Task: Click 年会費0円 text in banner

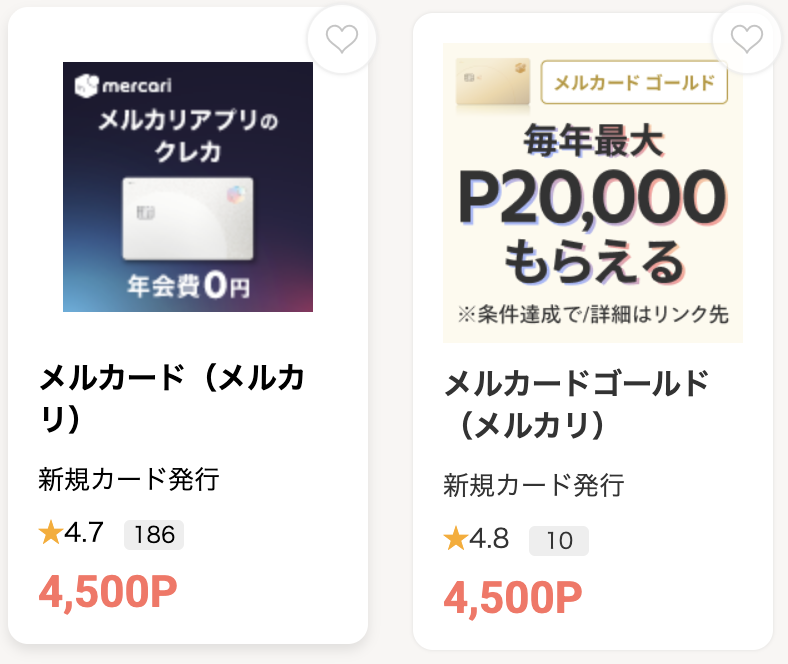Action: pyautogui.click(x=188, y=287)
